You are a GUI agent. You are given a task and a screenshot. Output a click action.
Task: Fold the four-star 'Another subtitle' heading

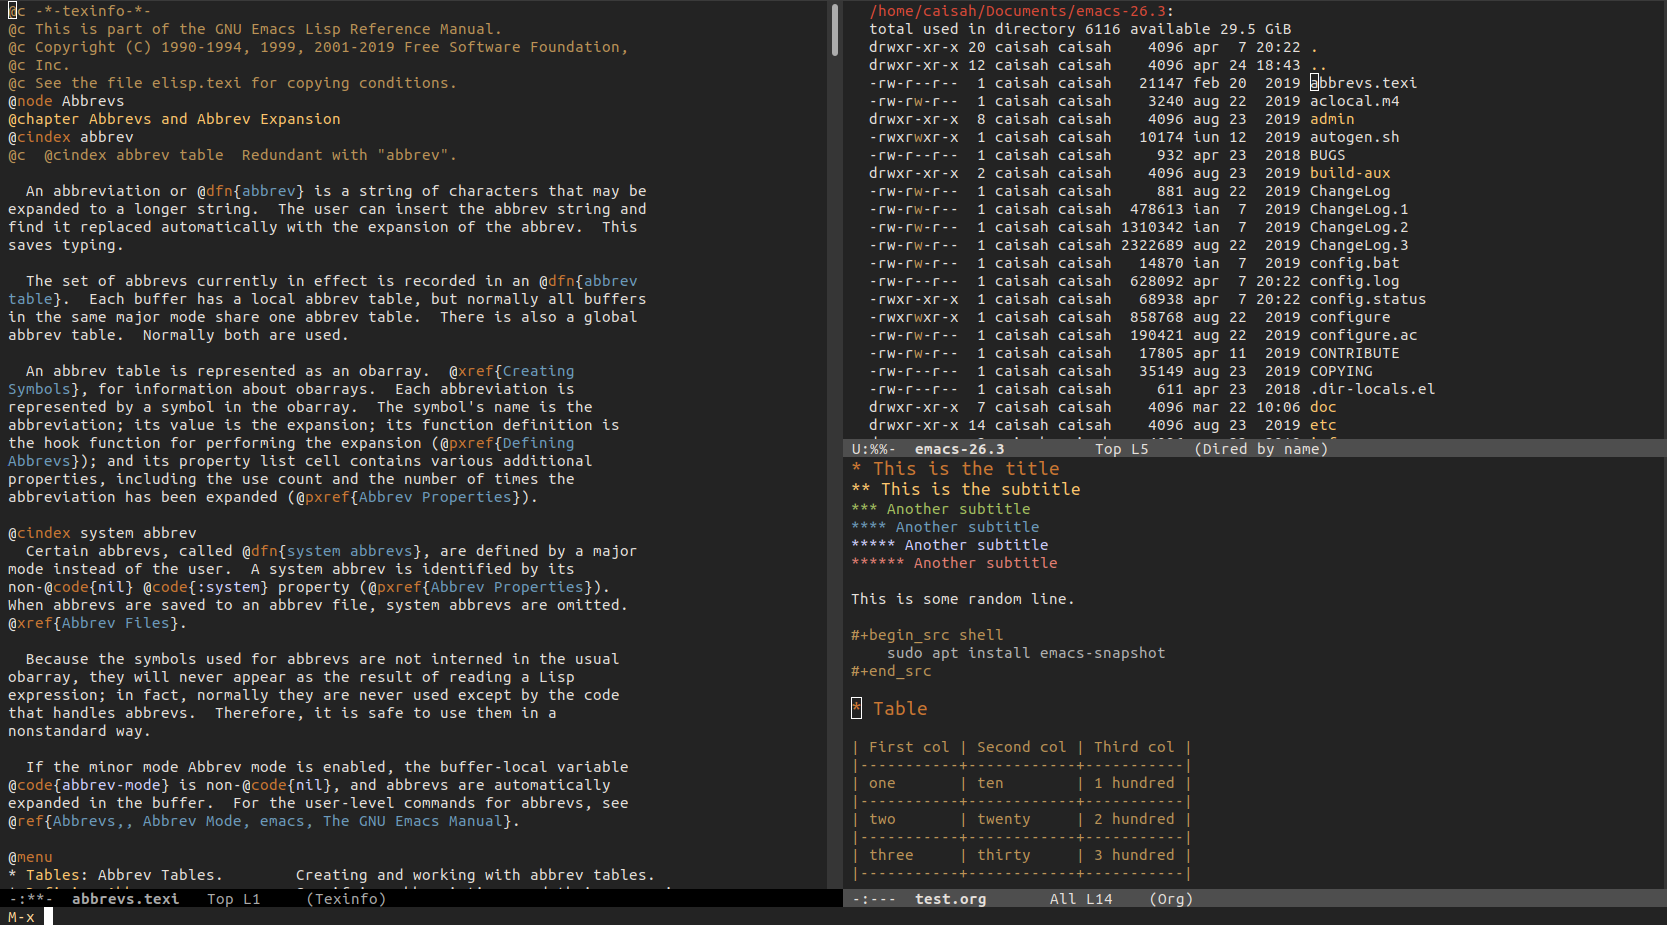pyautogui.click(x=945, y=527)
